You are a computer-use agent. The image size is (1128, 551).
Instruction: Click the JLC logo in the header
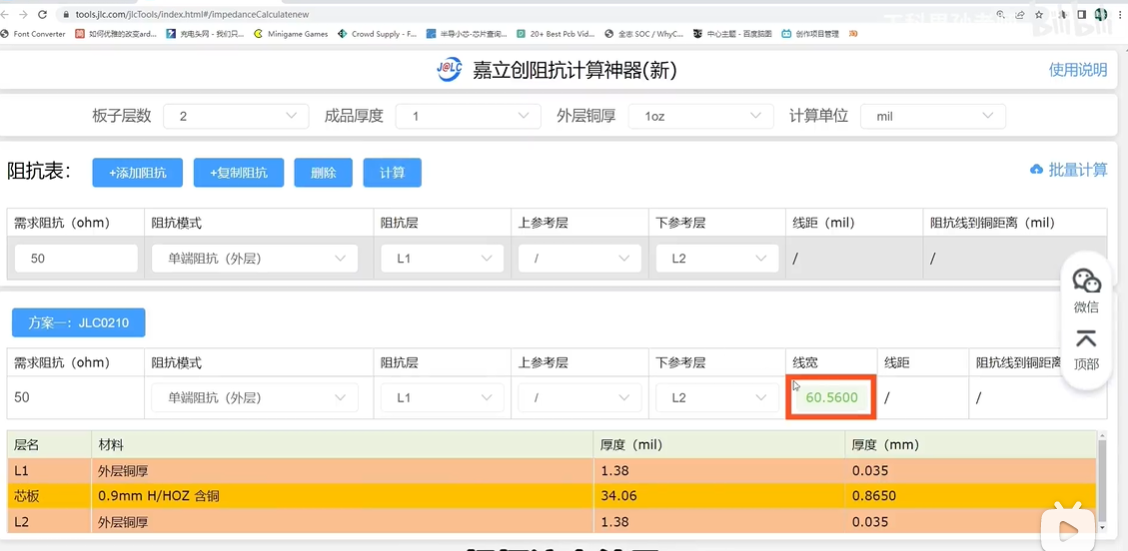point(449,70)
